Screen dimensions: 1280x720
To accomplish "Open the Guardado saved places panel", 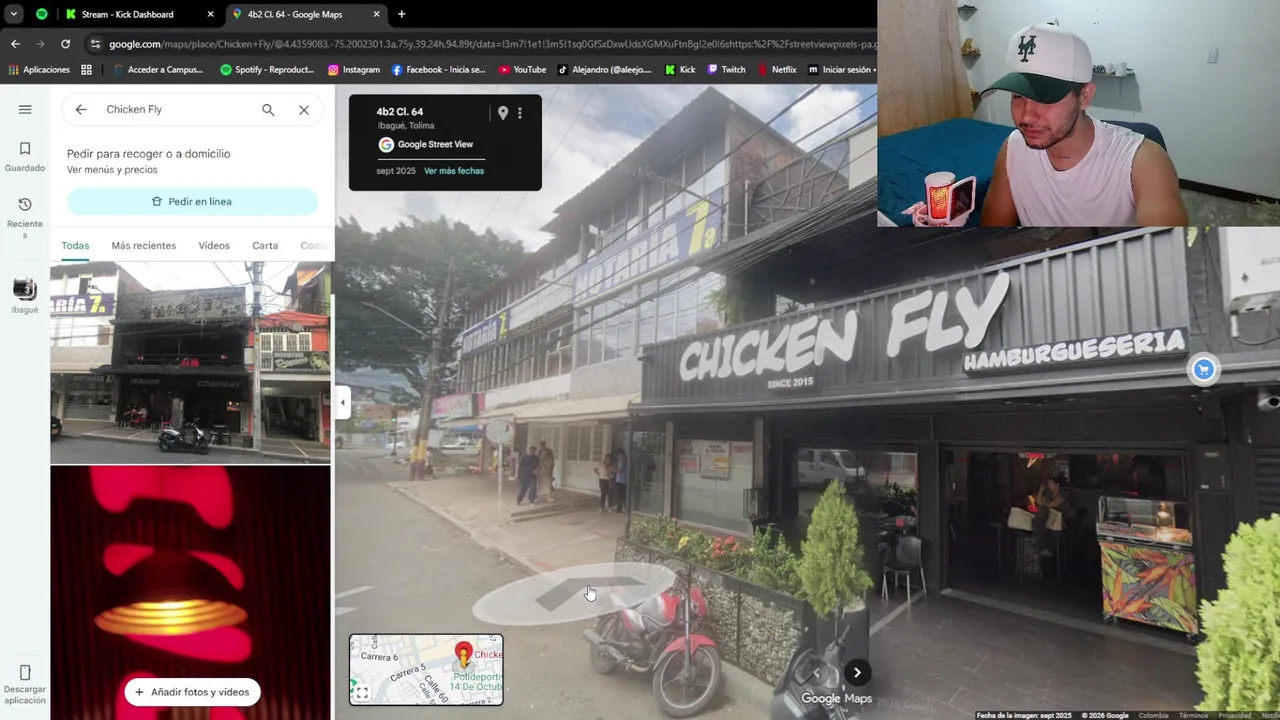I will point(25,156).
